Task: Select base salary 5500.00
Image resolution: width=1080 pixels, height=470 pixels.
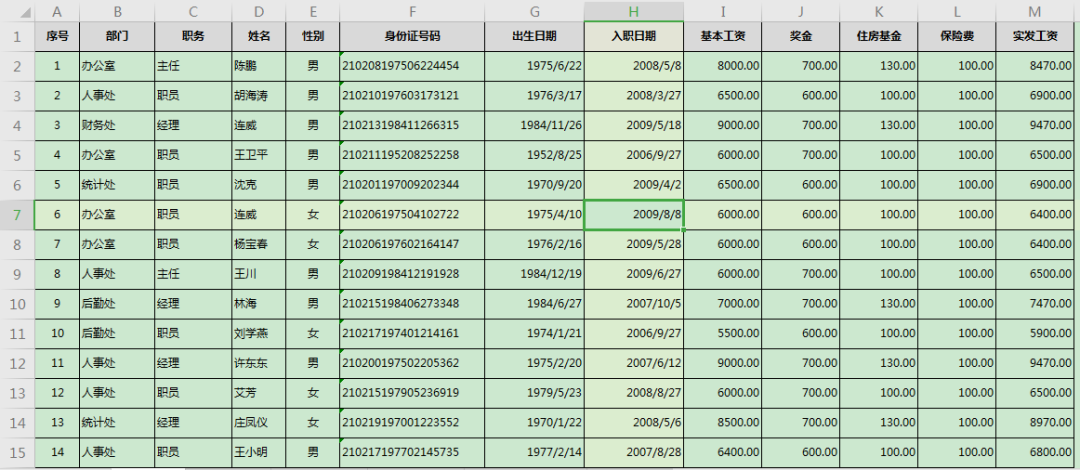Action: pos(723,333)
